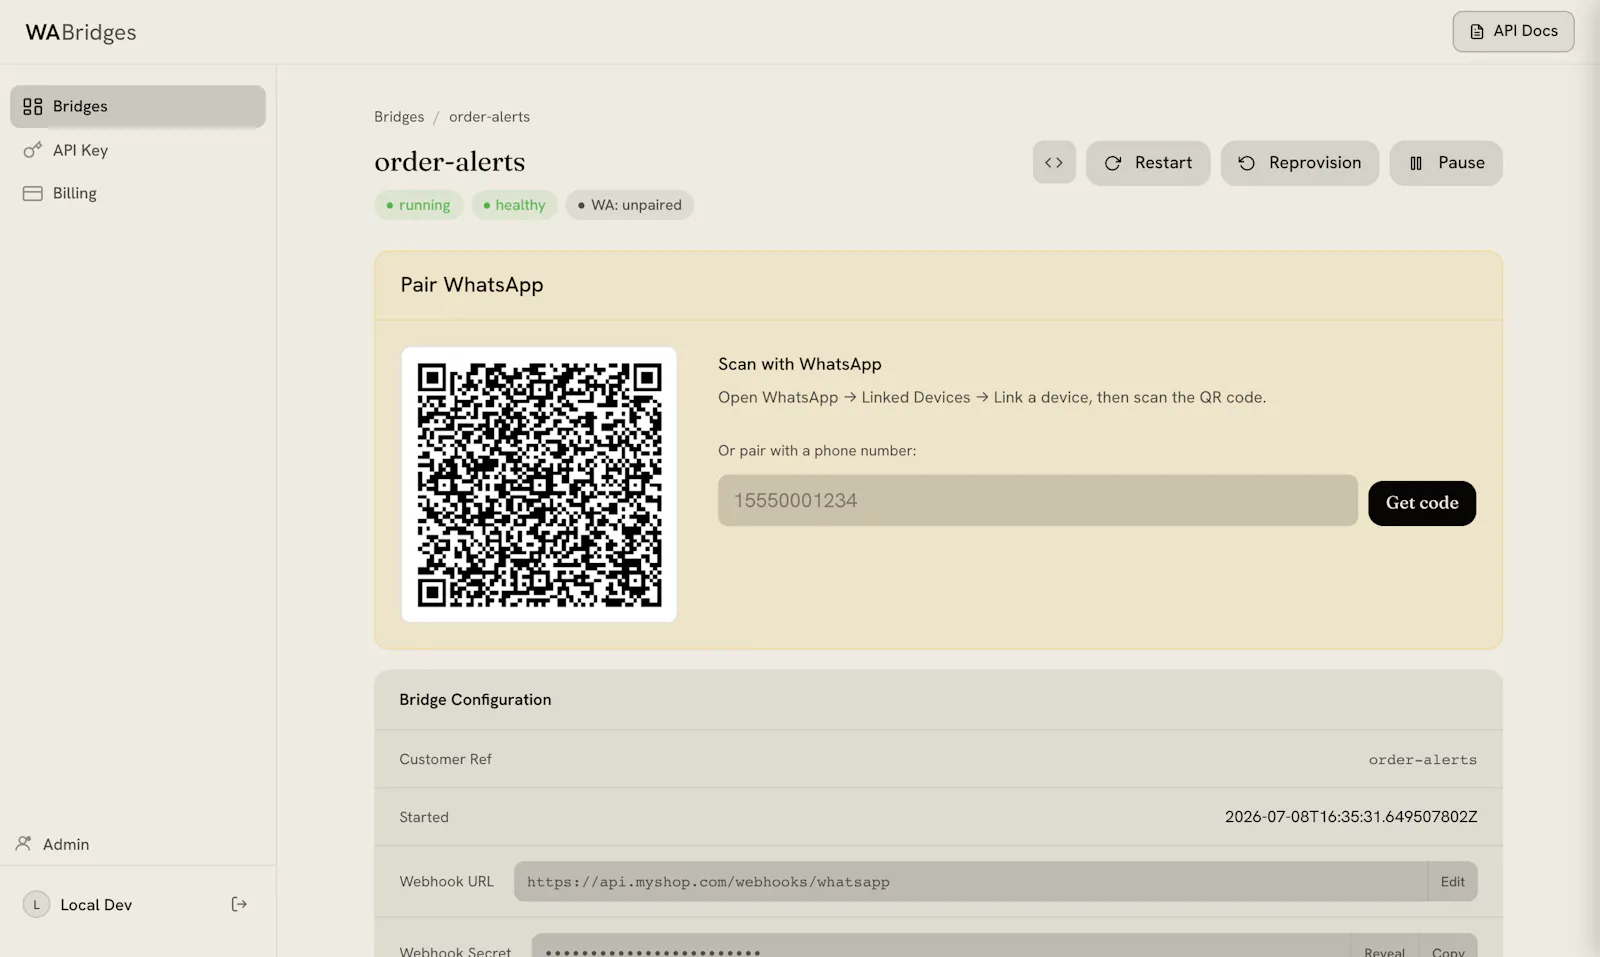The image size is (1600, 957).
Task: Click the healthy status badge
Action: (514, 205)
